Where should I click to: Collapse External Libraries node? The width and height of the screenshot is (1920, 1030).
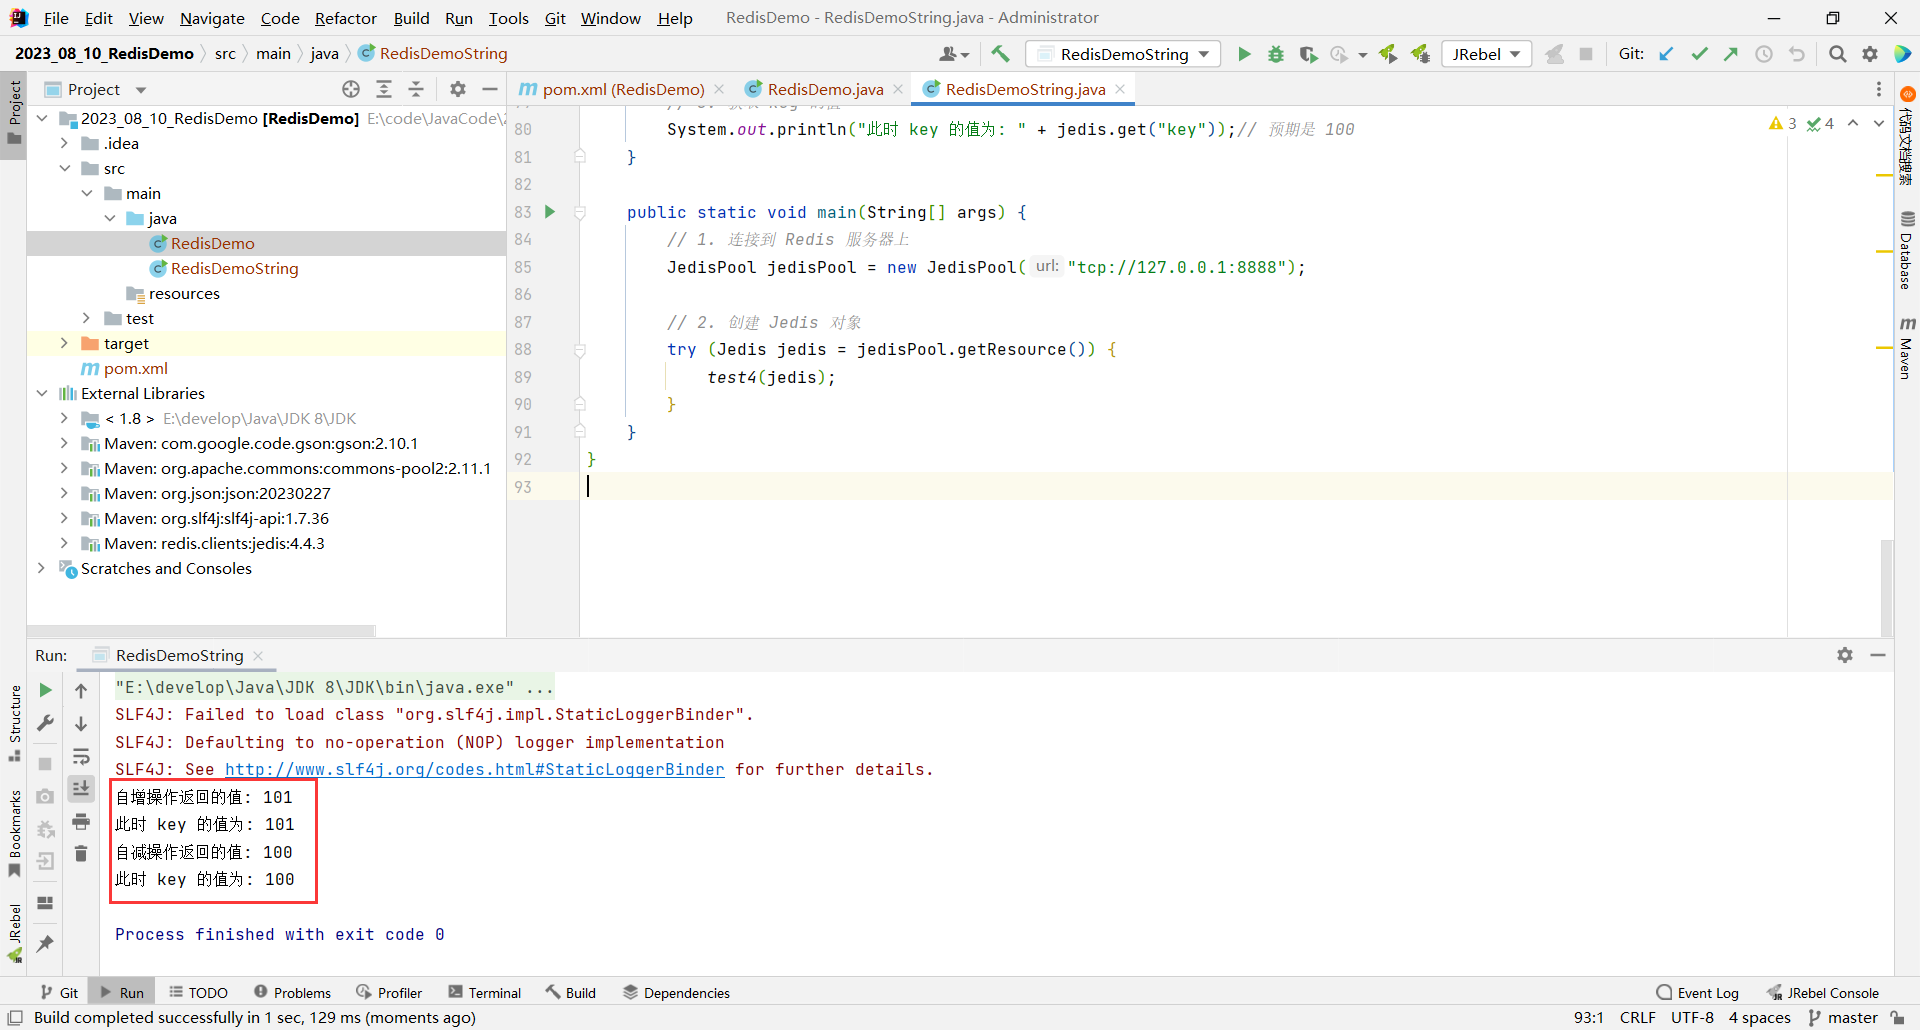coord(42,393)
